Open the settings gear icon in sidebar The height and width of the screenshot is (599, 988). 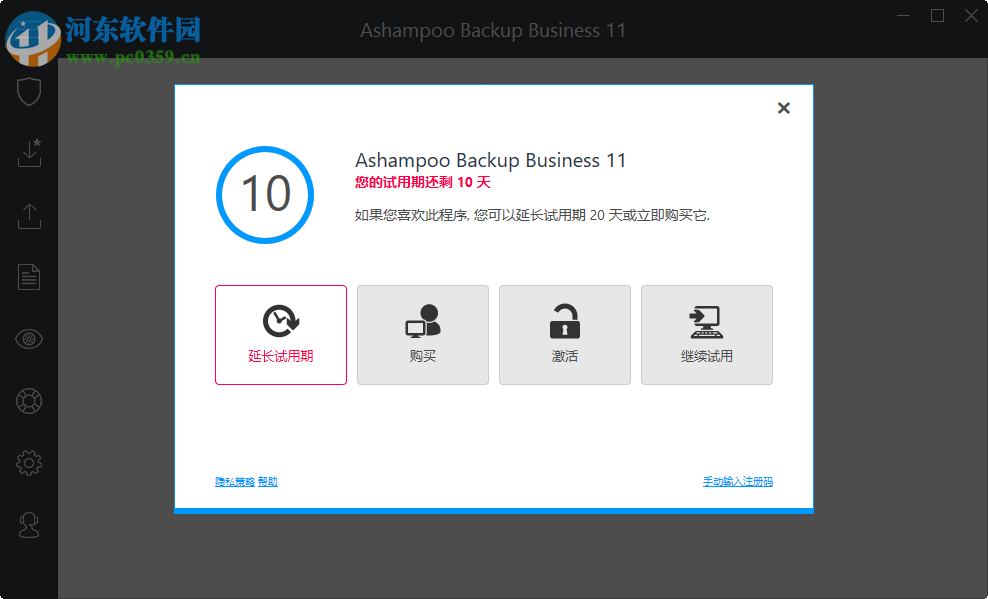click(29, 462)
